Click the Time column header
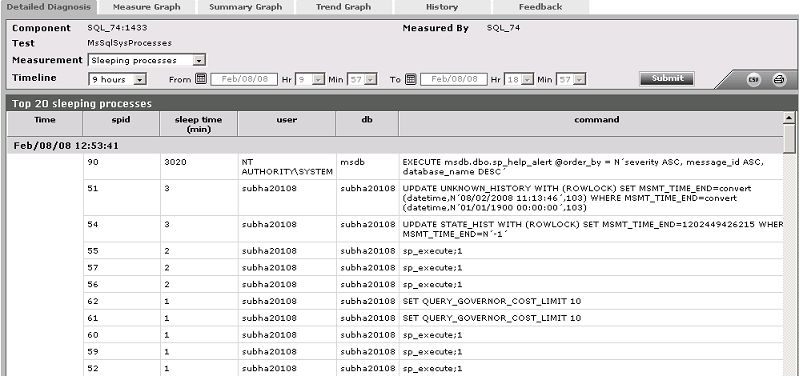This screenshot has height=376, width=799. [x=45, y=124]
